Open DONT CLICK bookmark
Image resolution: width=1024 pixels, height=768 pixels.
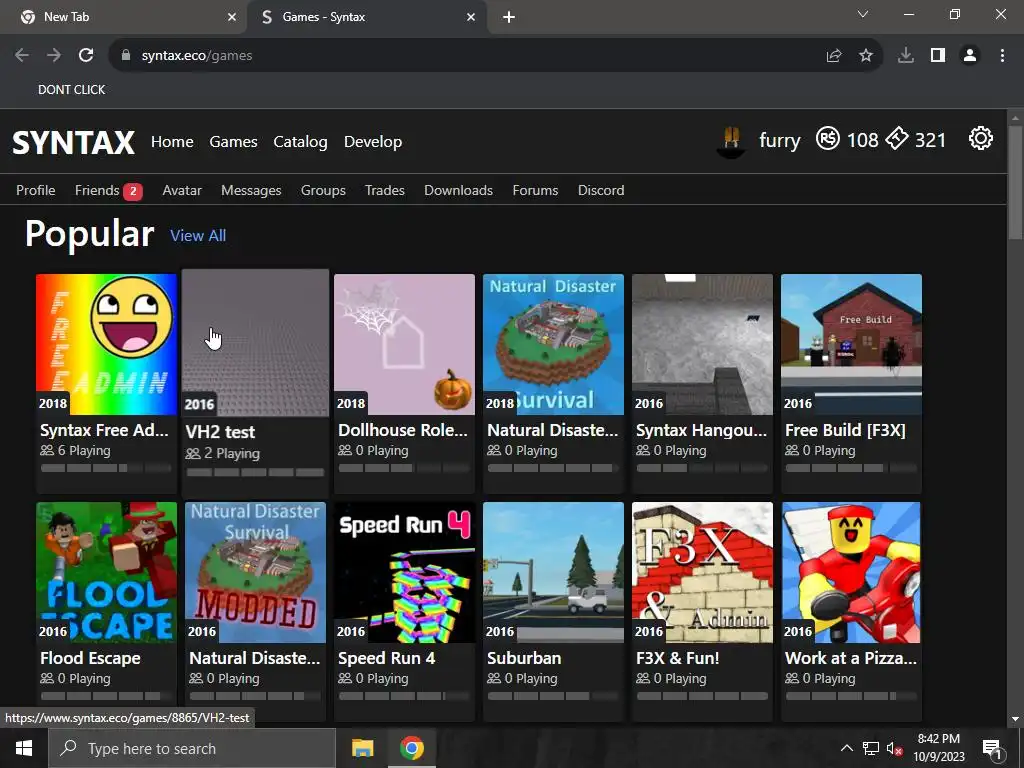(71, 89)
